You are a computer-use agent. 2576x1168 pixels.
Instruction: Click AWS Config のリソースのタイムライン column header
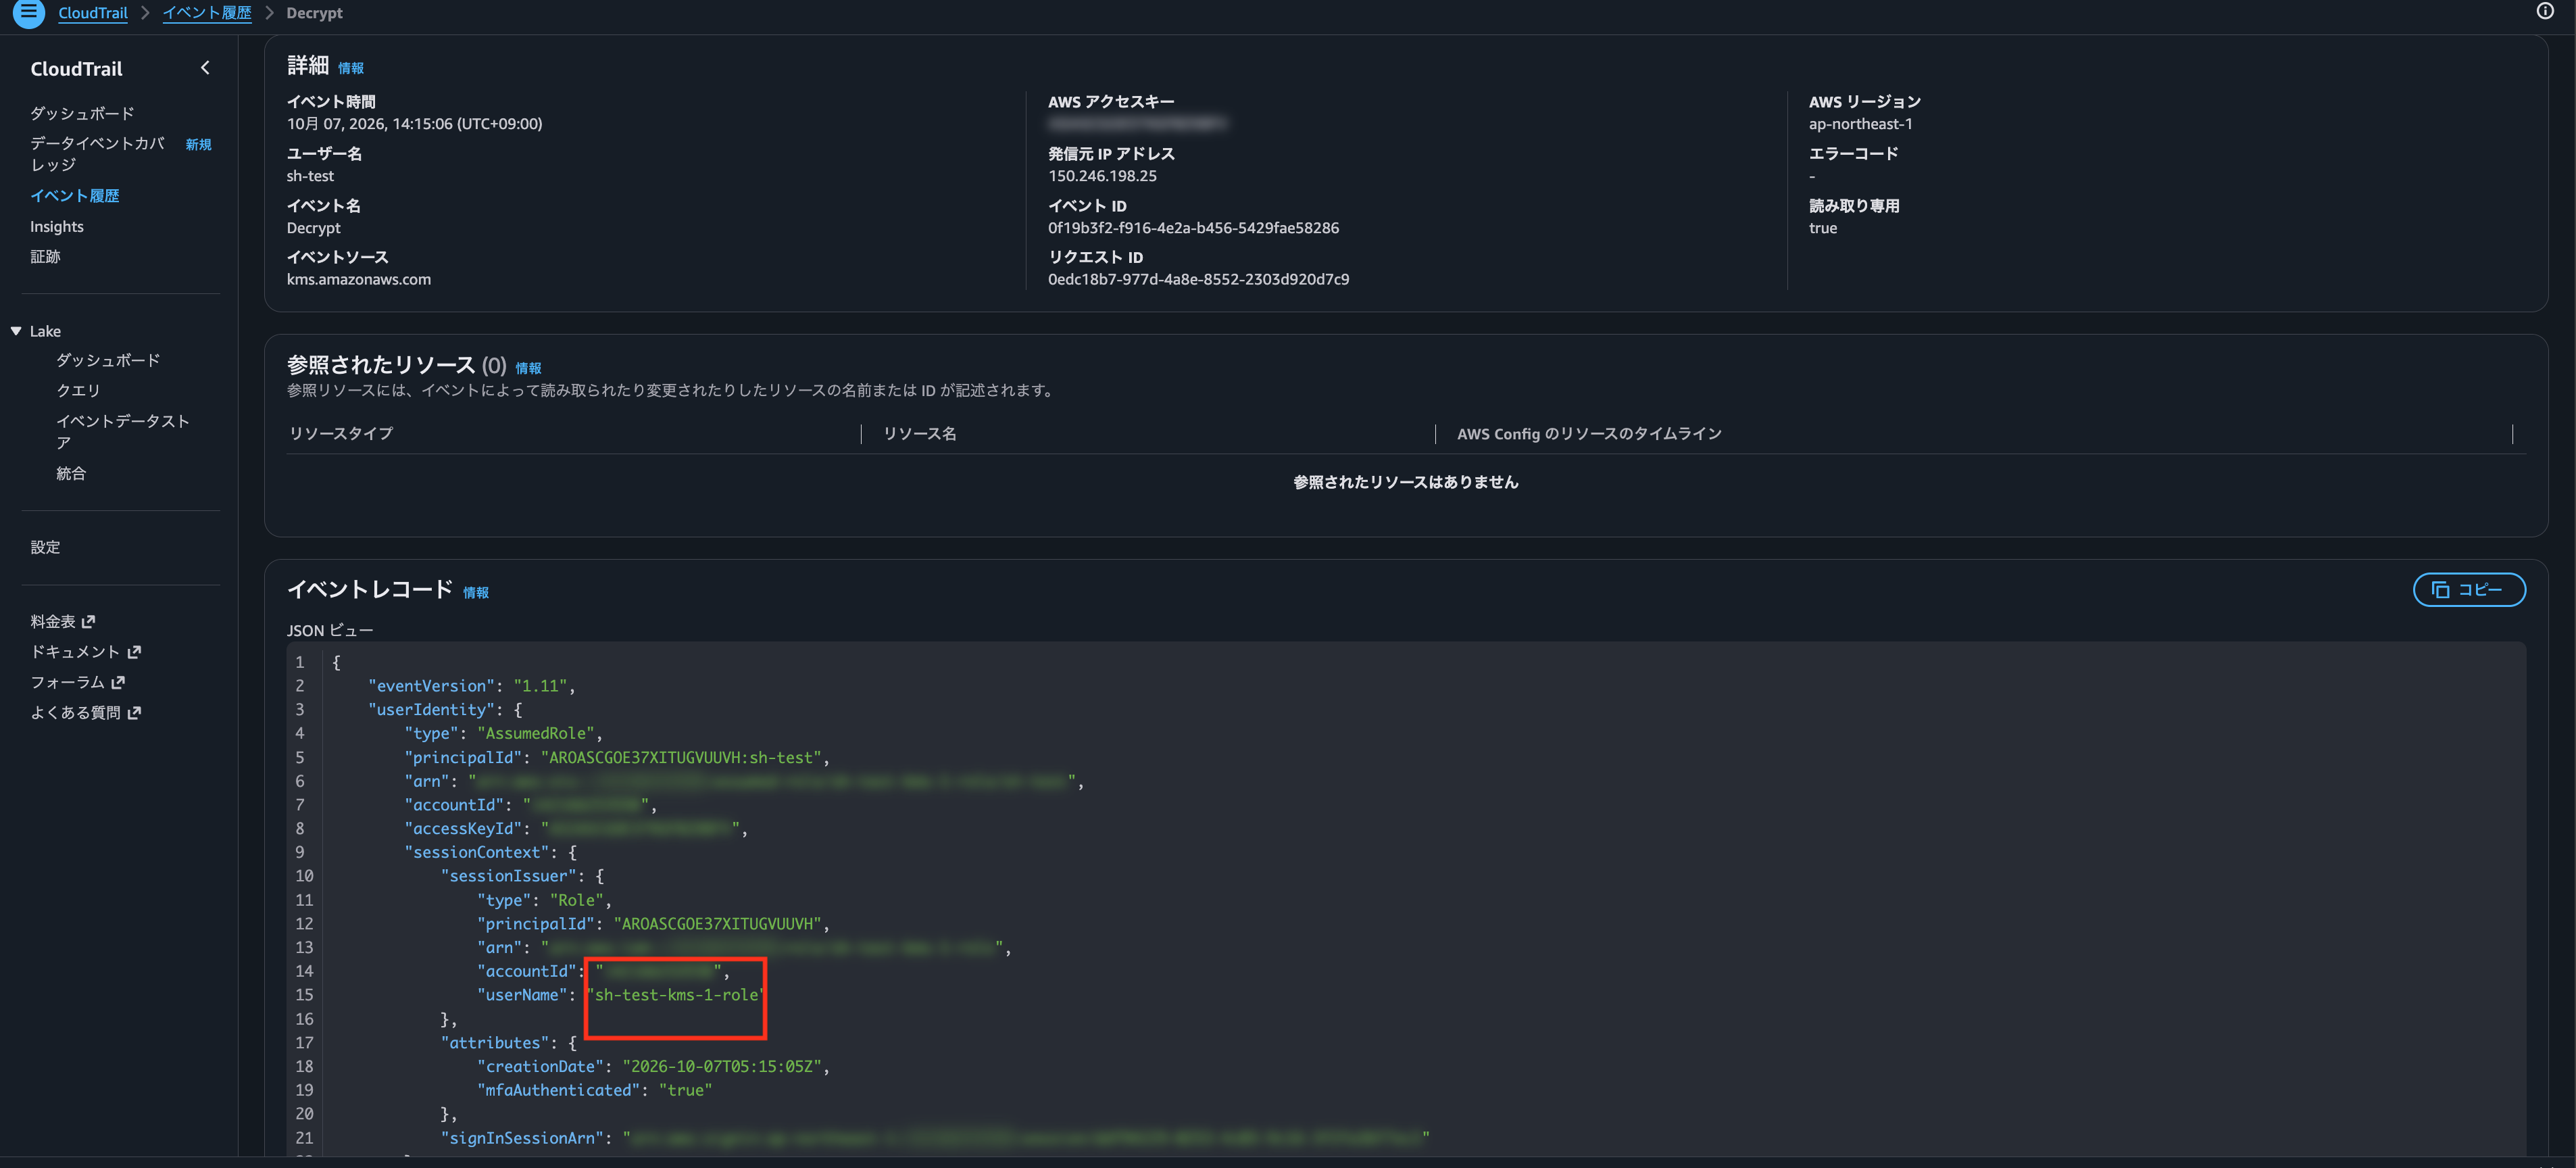[1589, 434]
